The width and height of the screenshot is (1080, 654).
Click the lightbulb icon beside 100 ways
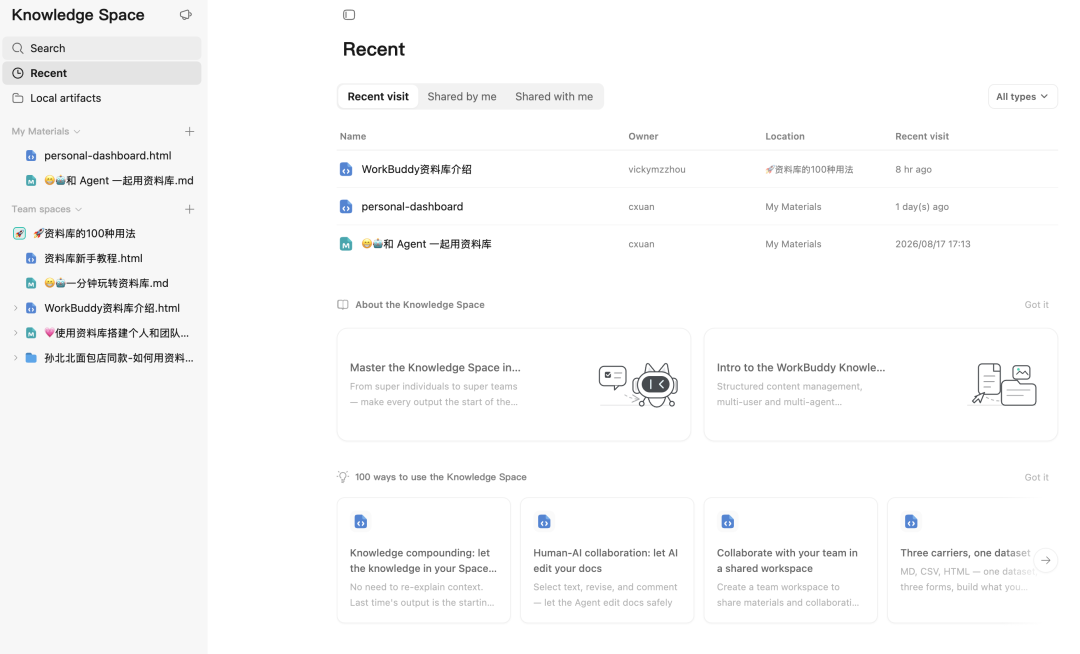(342, 476)
